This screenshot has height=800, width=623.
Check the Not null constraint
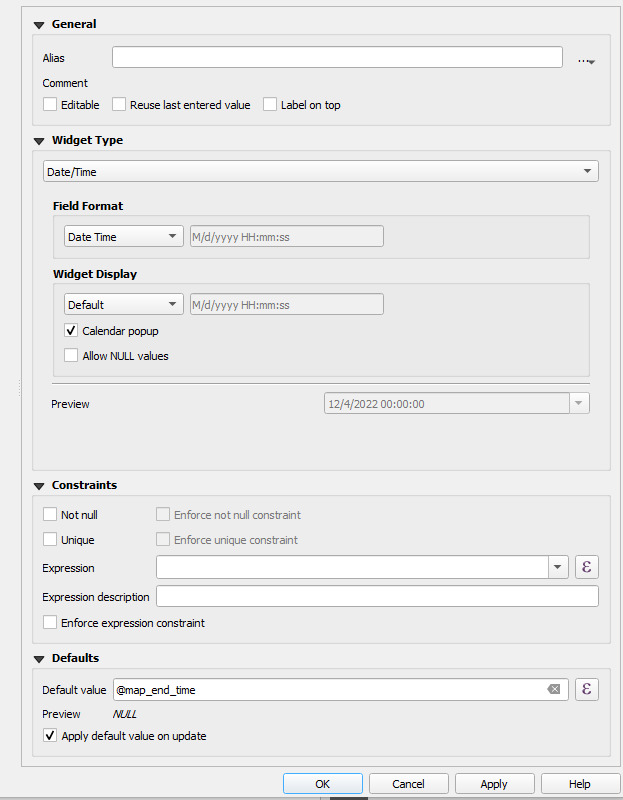[49, 514]
